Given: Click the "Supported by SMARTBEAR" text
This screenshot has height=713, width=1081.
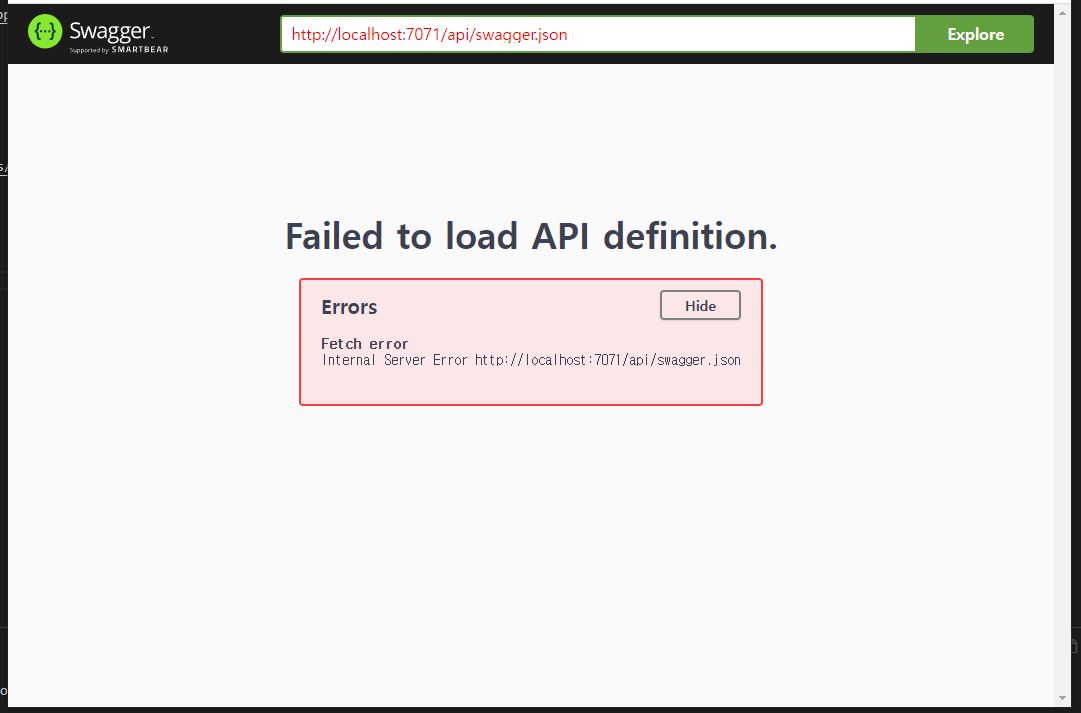Looking at the screenshot, I should click(119, 50).
